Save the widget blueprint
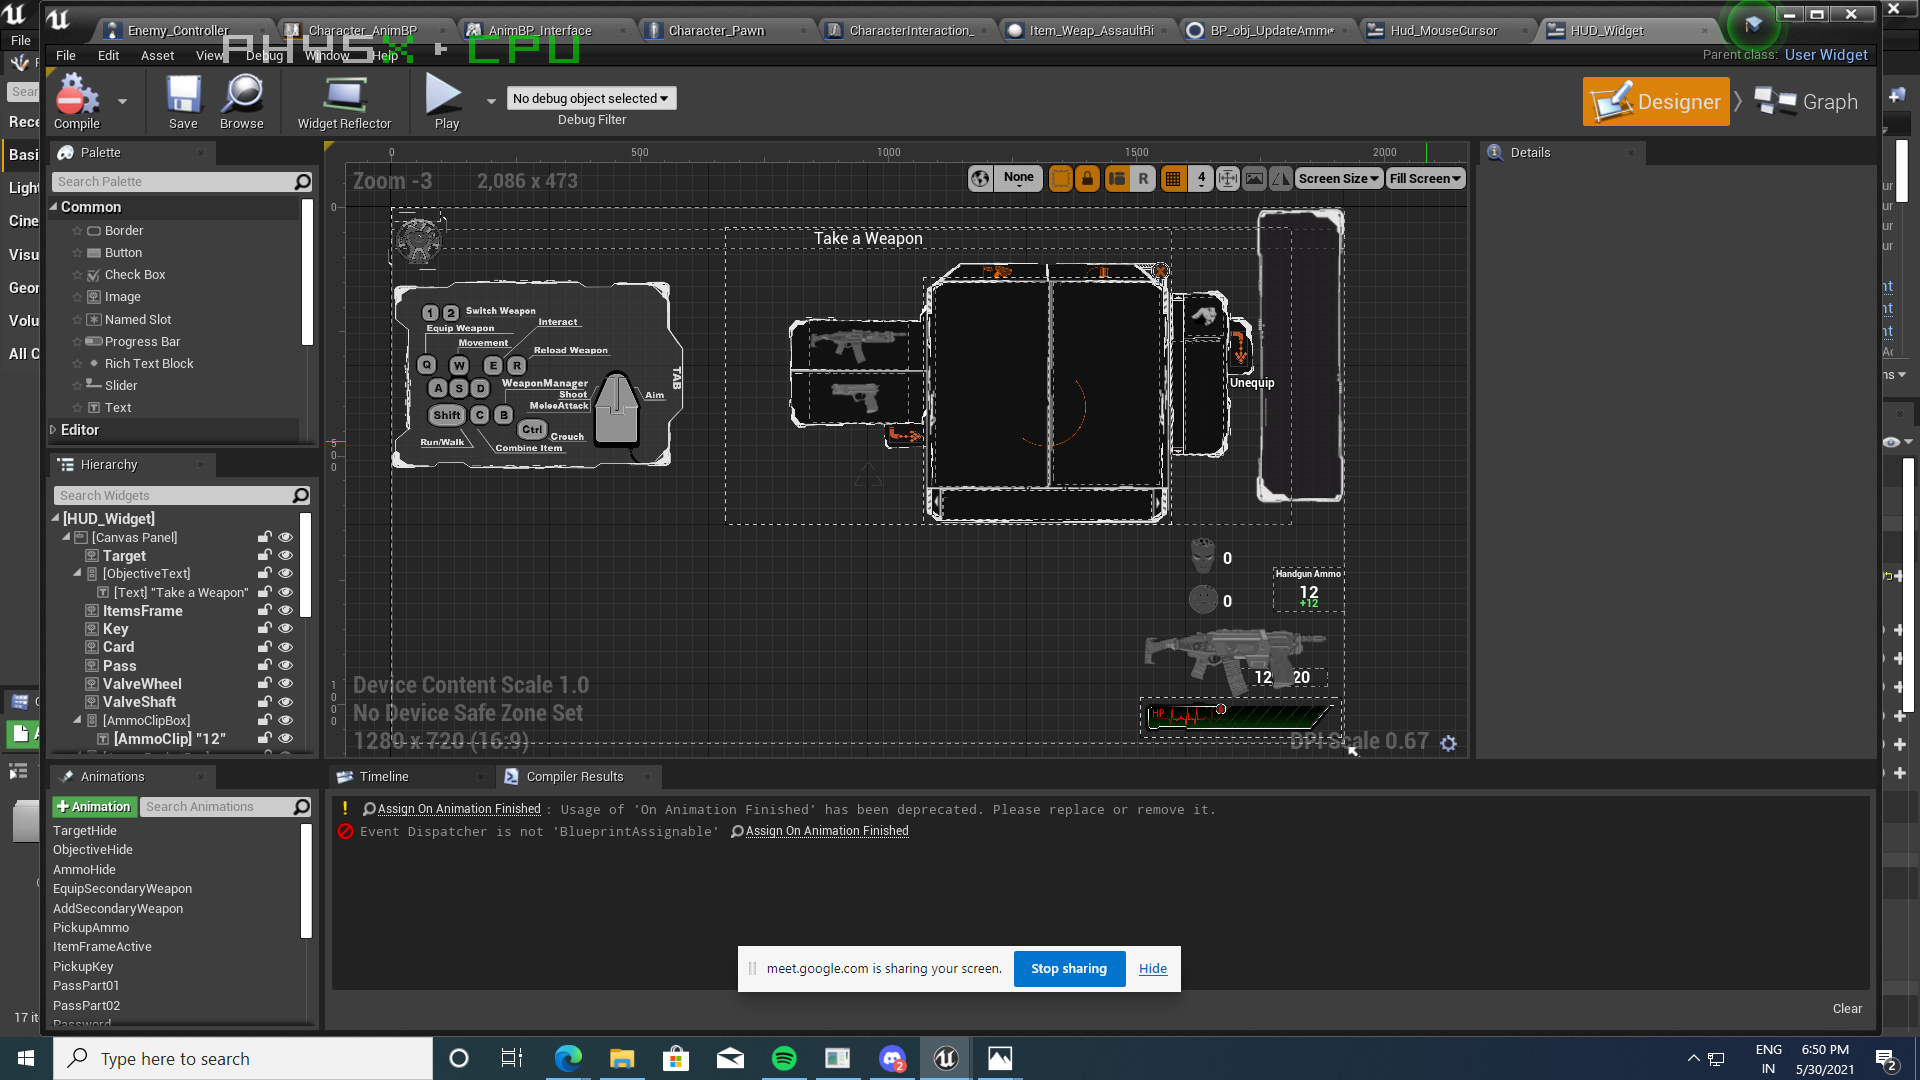Screen dimensions: 1920x1080 183,97
